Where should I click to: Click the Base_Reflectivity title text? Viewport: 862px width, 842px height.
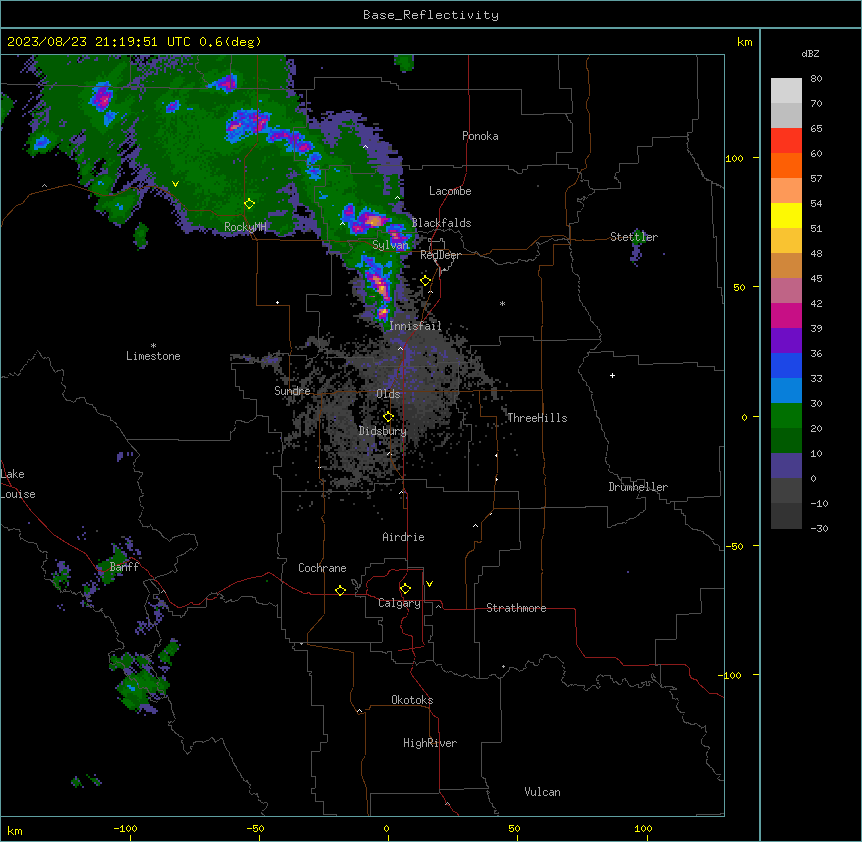point(431,15)
